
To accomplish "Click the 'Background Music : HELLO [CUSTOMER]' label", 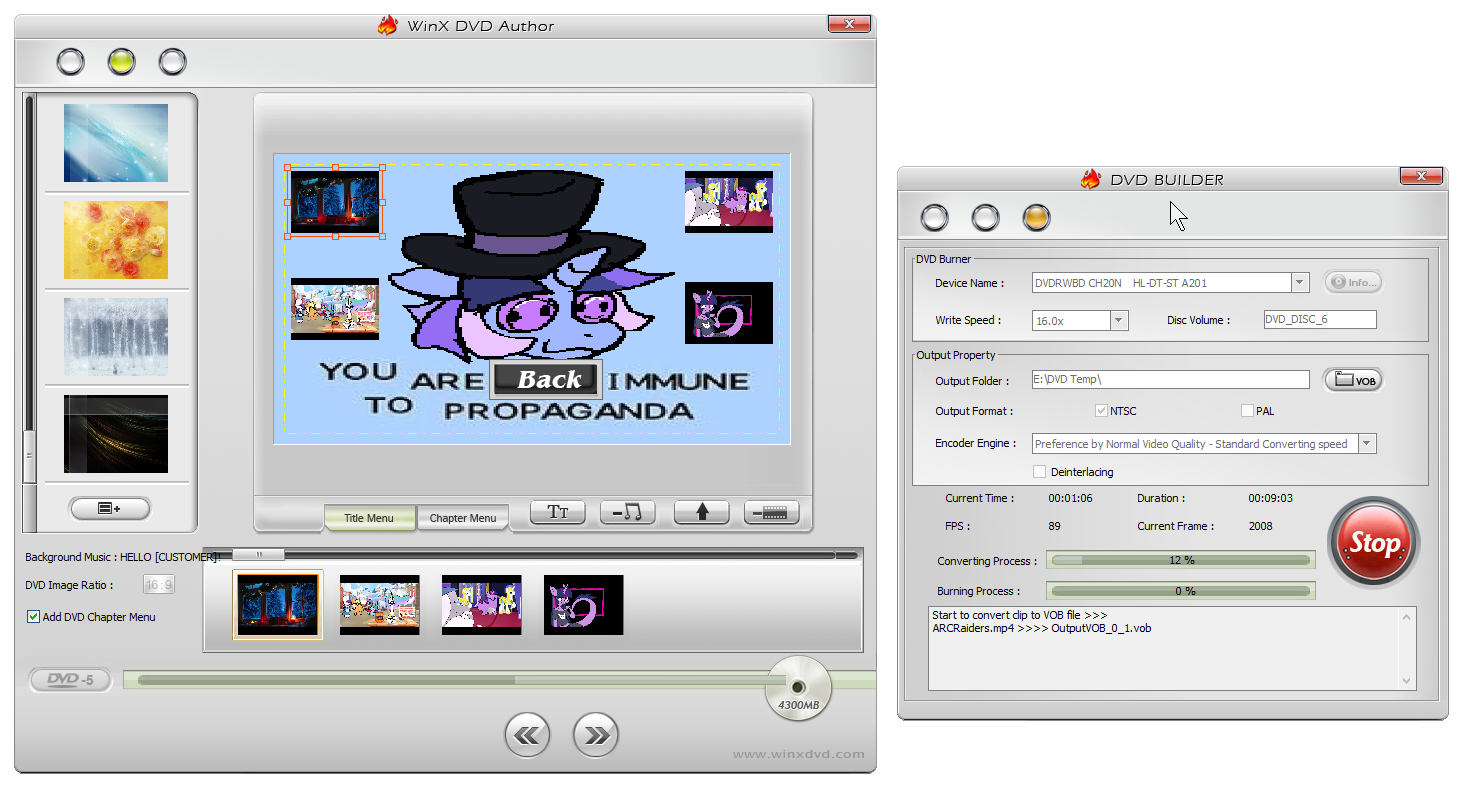I will pyautogui.click(x=122, y=557).
